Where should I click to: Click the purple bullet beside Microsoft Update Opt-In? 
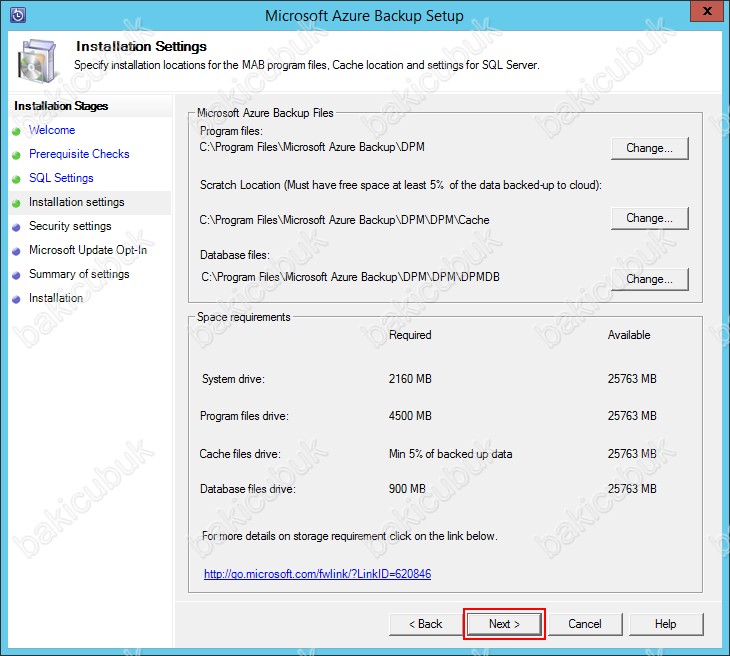click(x=16, y=251)
